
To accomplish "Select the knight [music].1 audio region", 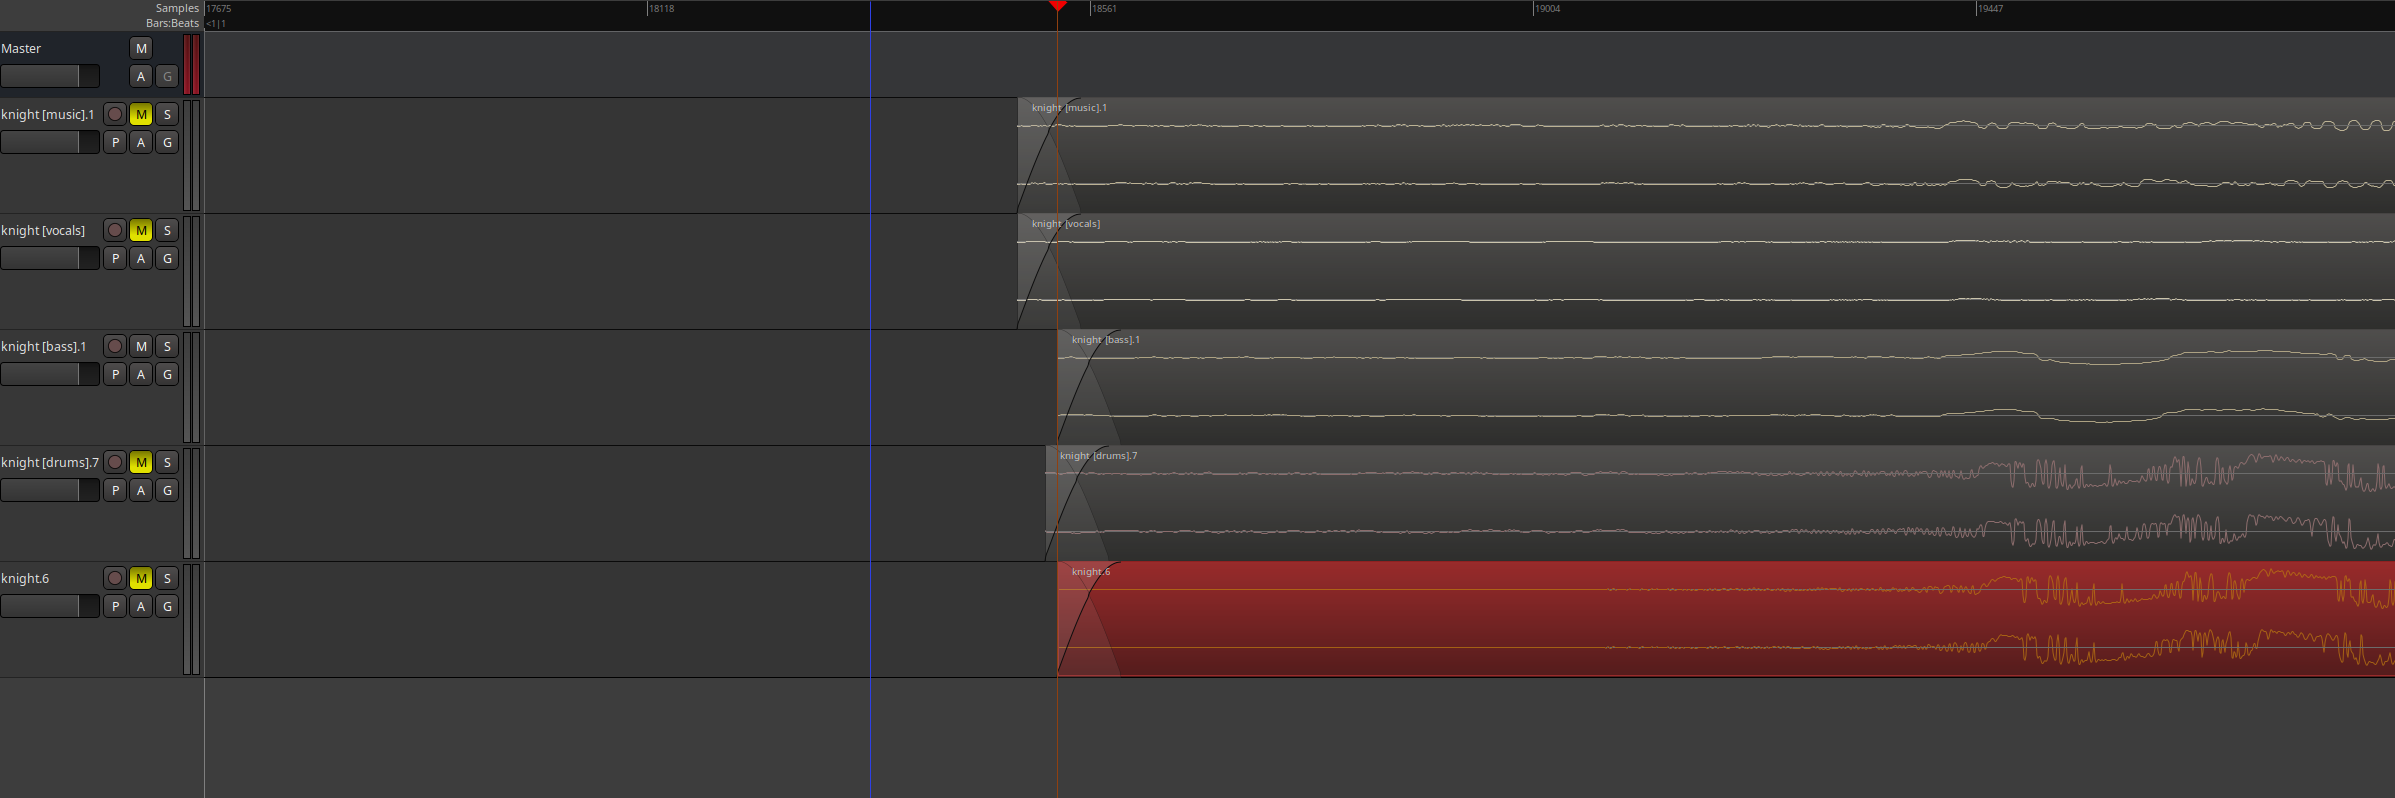I will coord(1706,155).
